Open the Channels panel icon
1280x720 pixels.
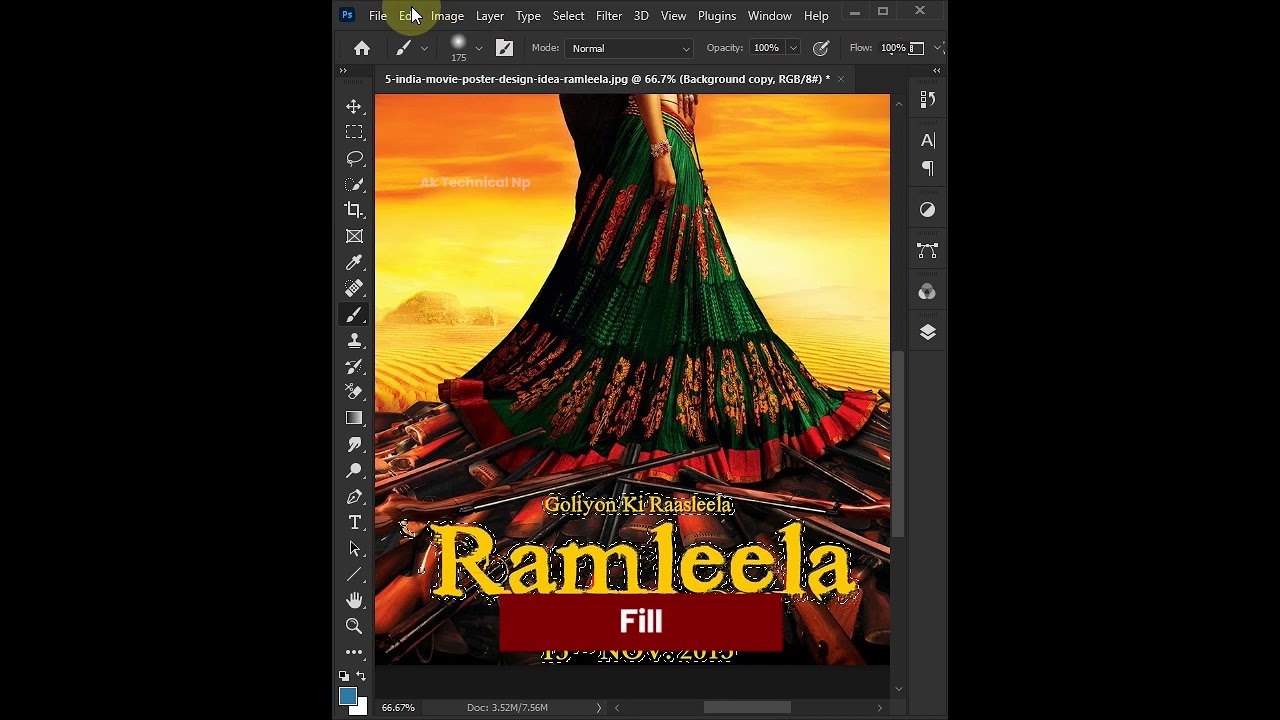[x=927, y=292]
